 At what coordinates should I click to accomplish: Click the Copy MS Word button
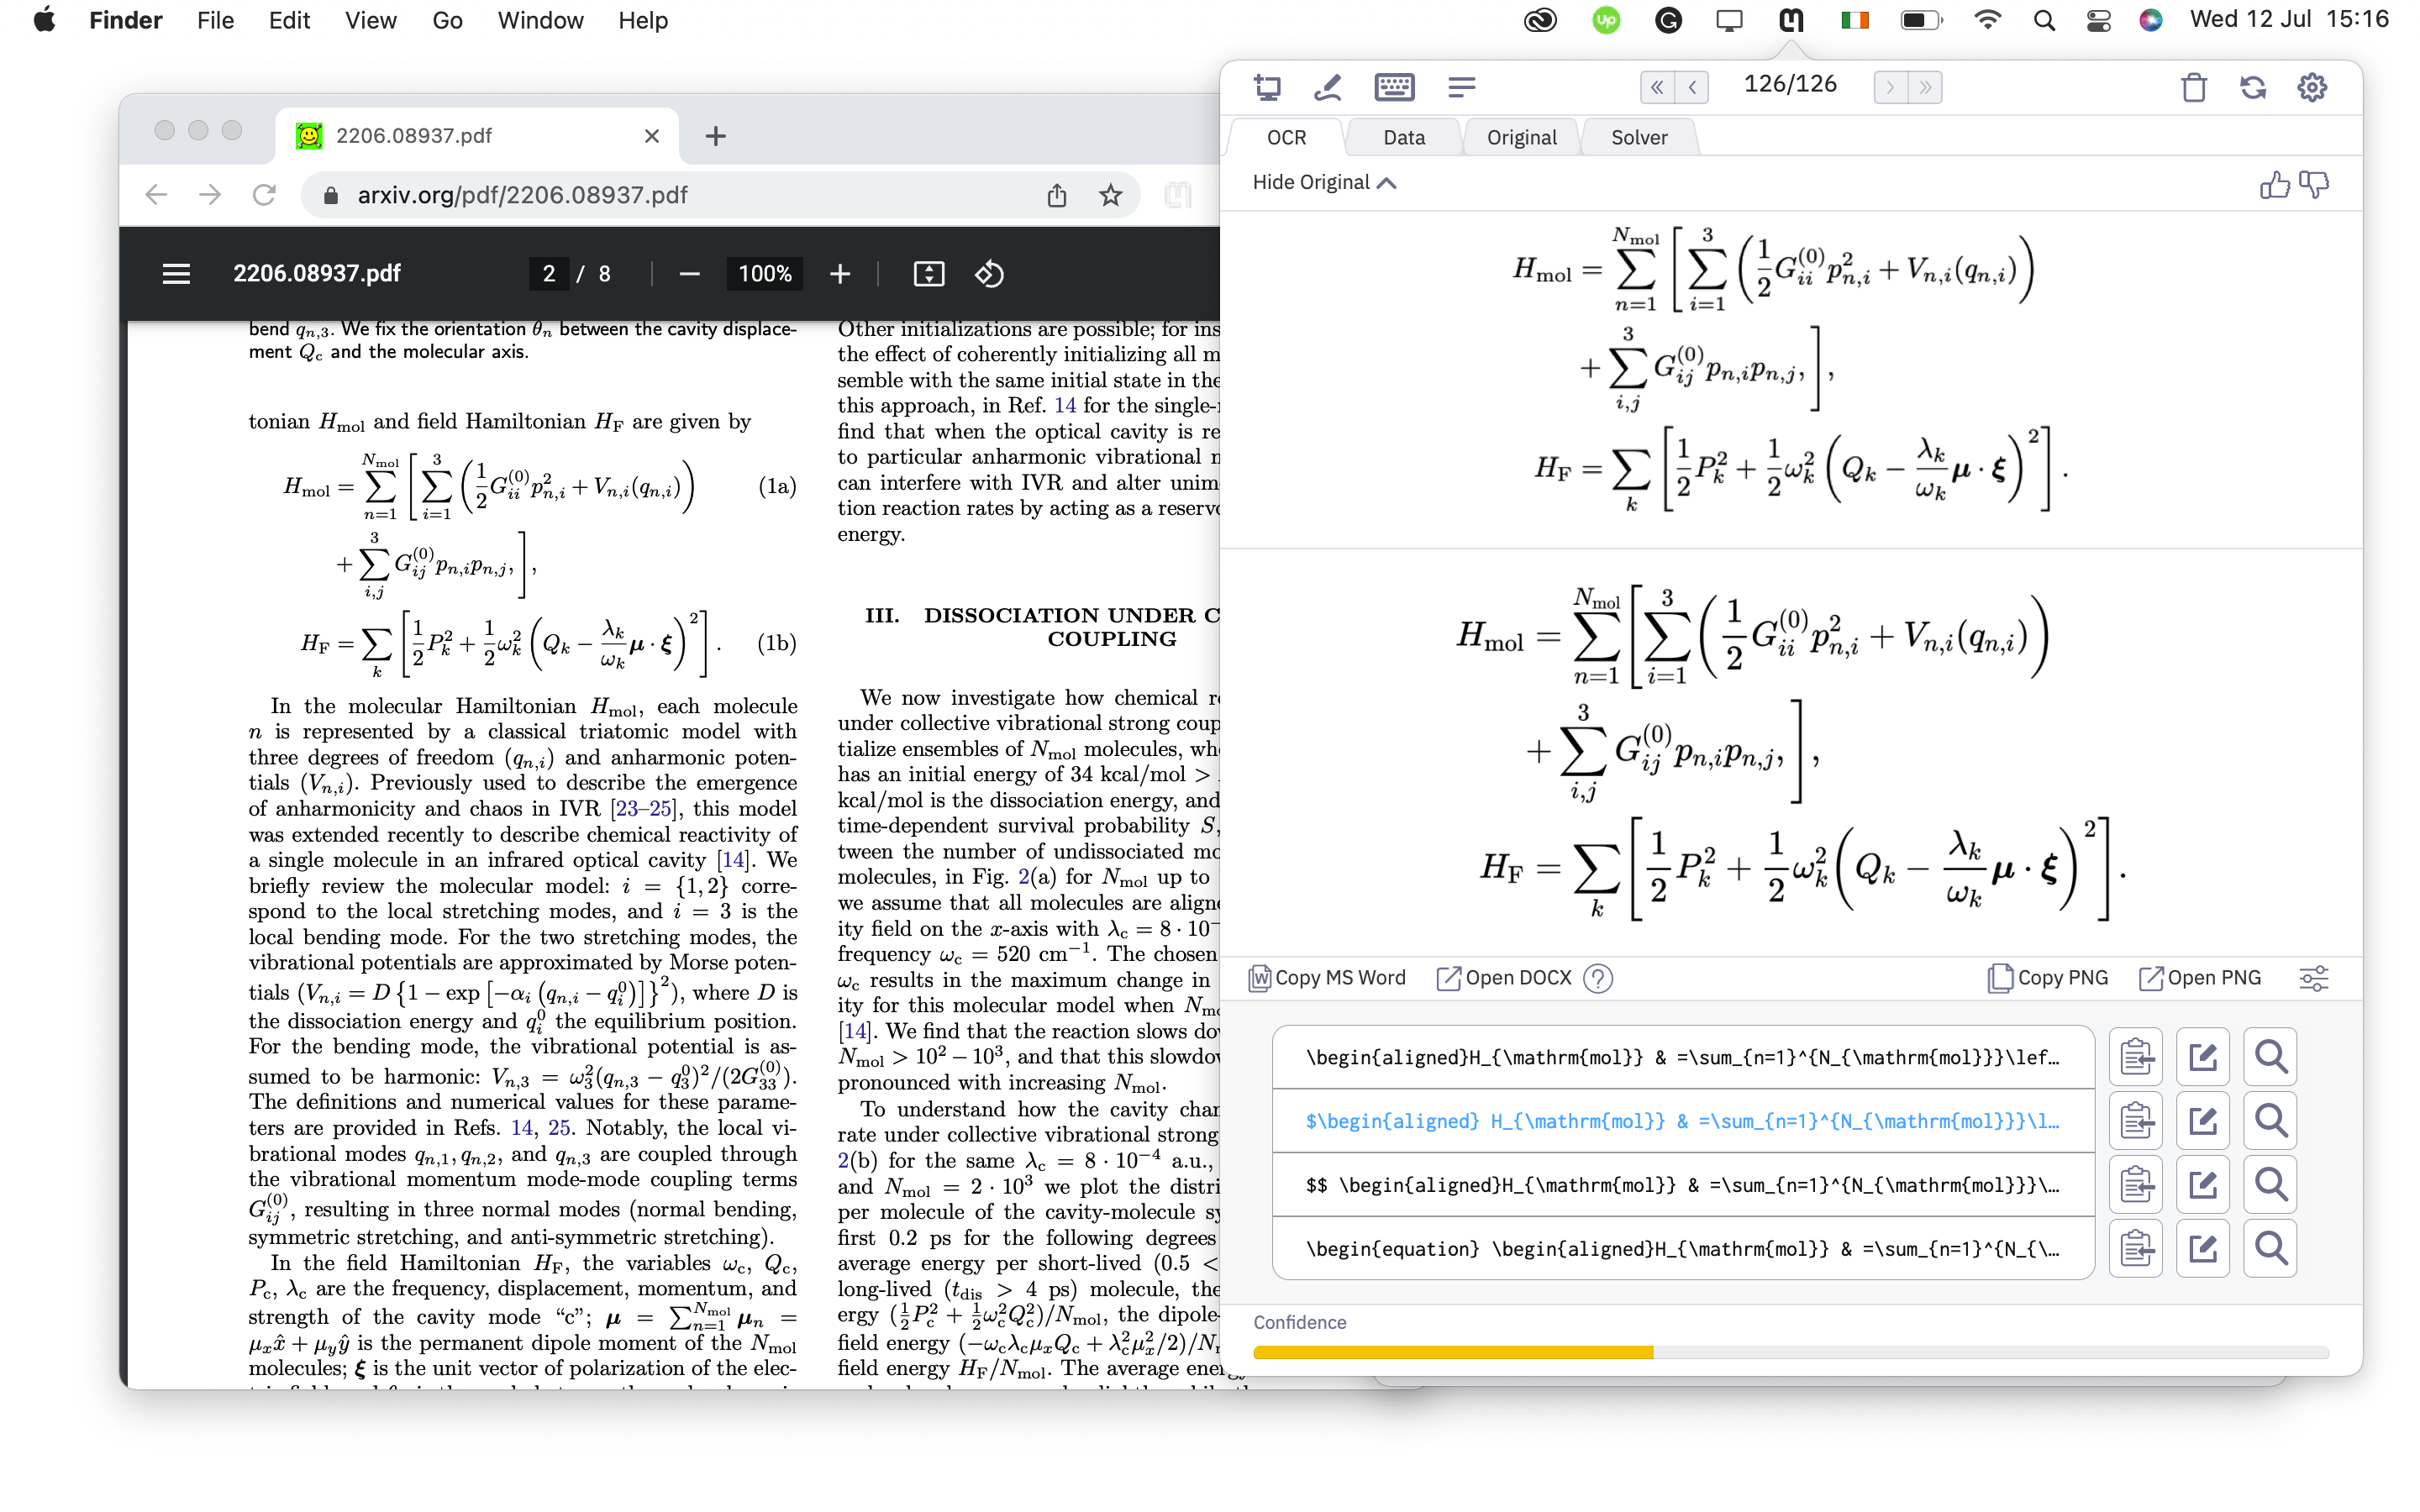click(1327, 978)
